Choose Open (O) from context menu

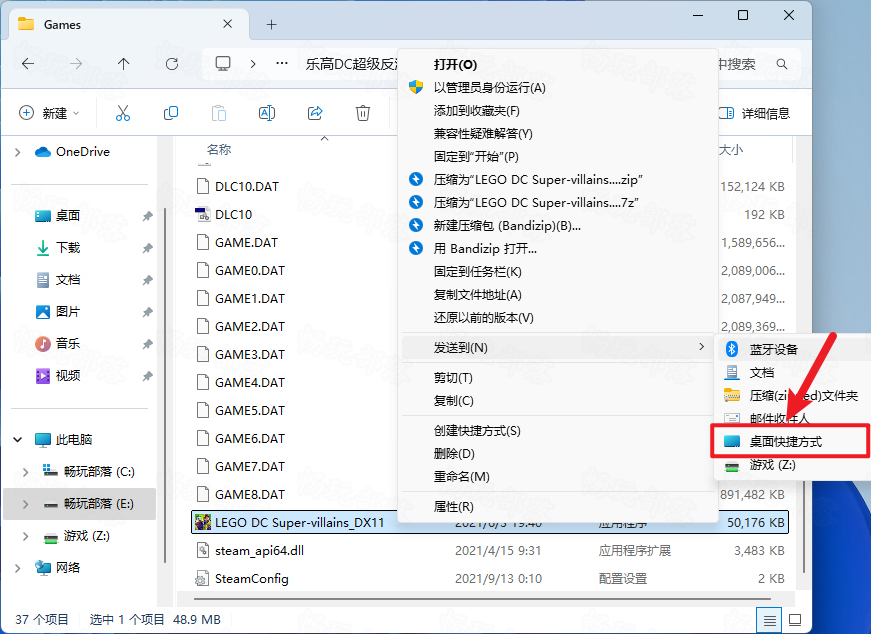pos(558,64)
